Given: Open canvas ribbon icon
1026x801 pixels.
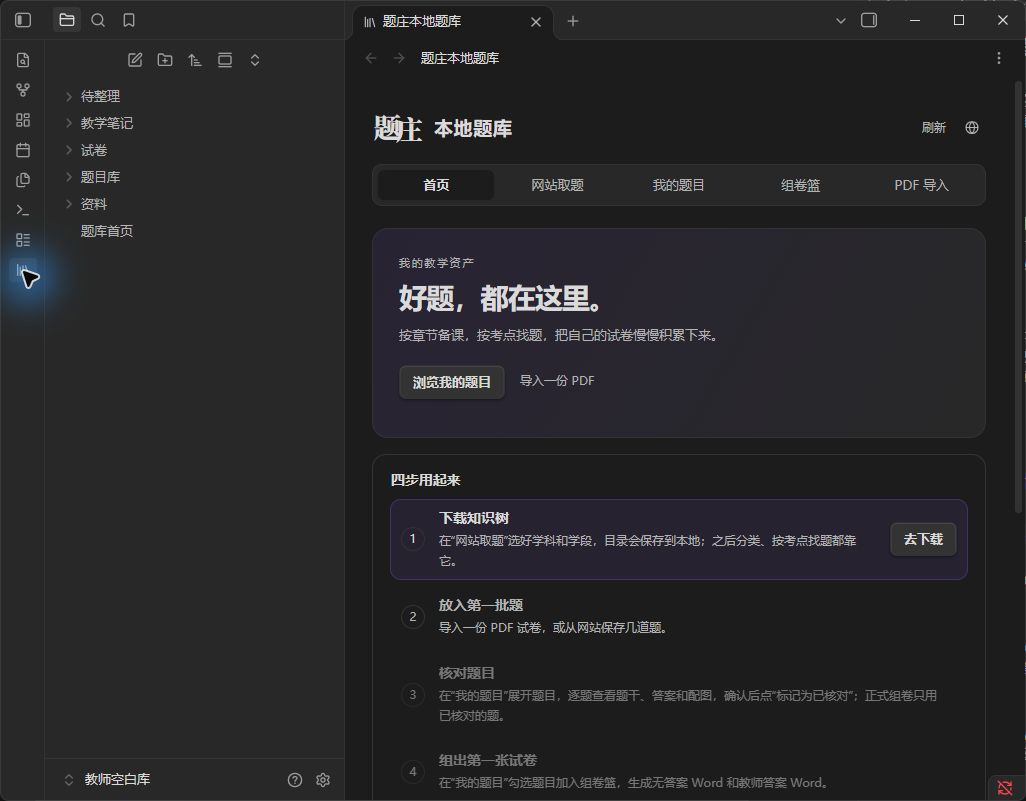Looking at the screenshot, I should tap(23, 120).
